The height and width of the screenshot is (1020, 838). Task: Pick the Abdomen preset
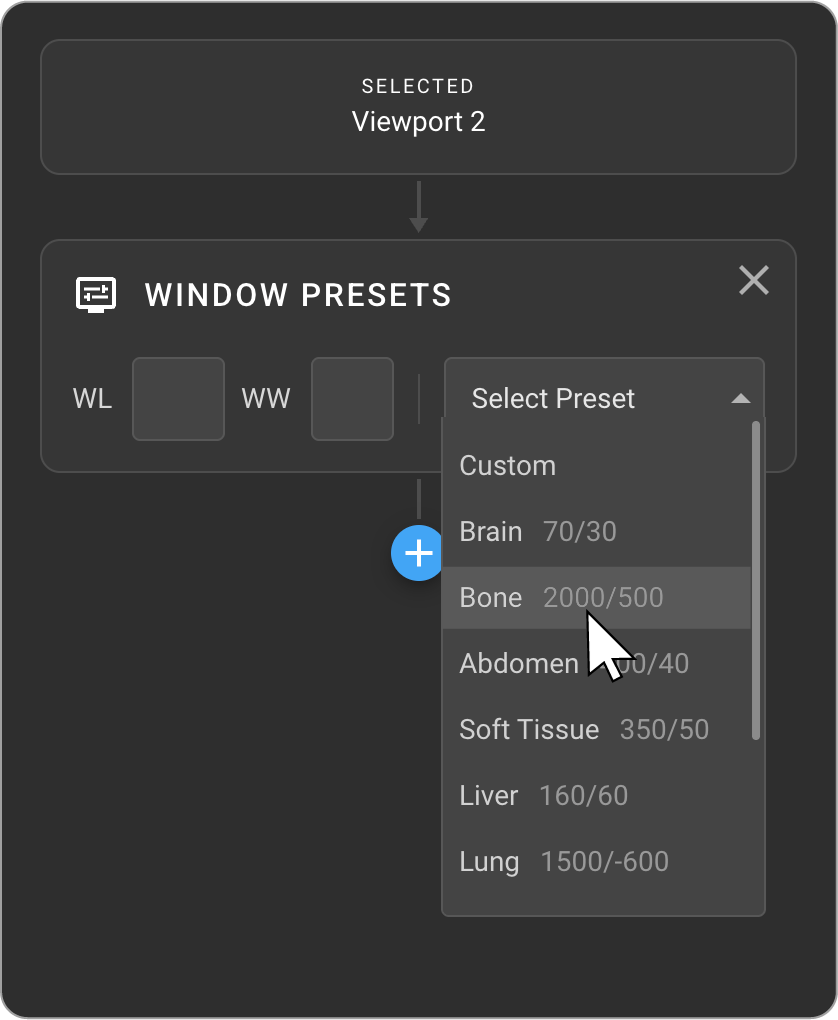(x=518, y=664)
